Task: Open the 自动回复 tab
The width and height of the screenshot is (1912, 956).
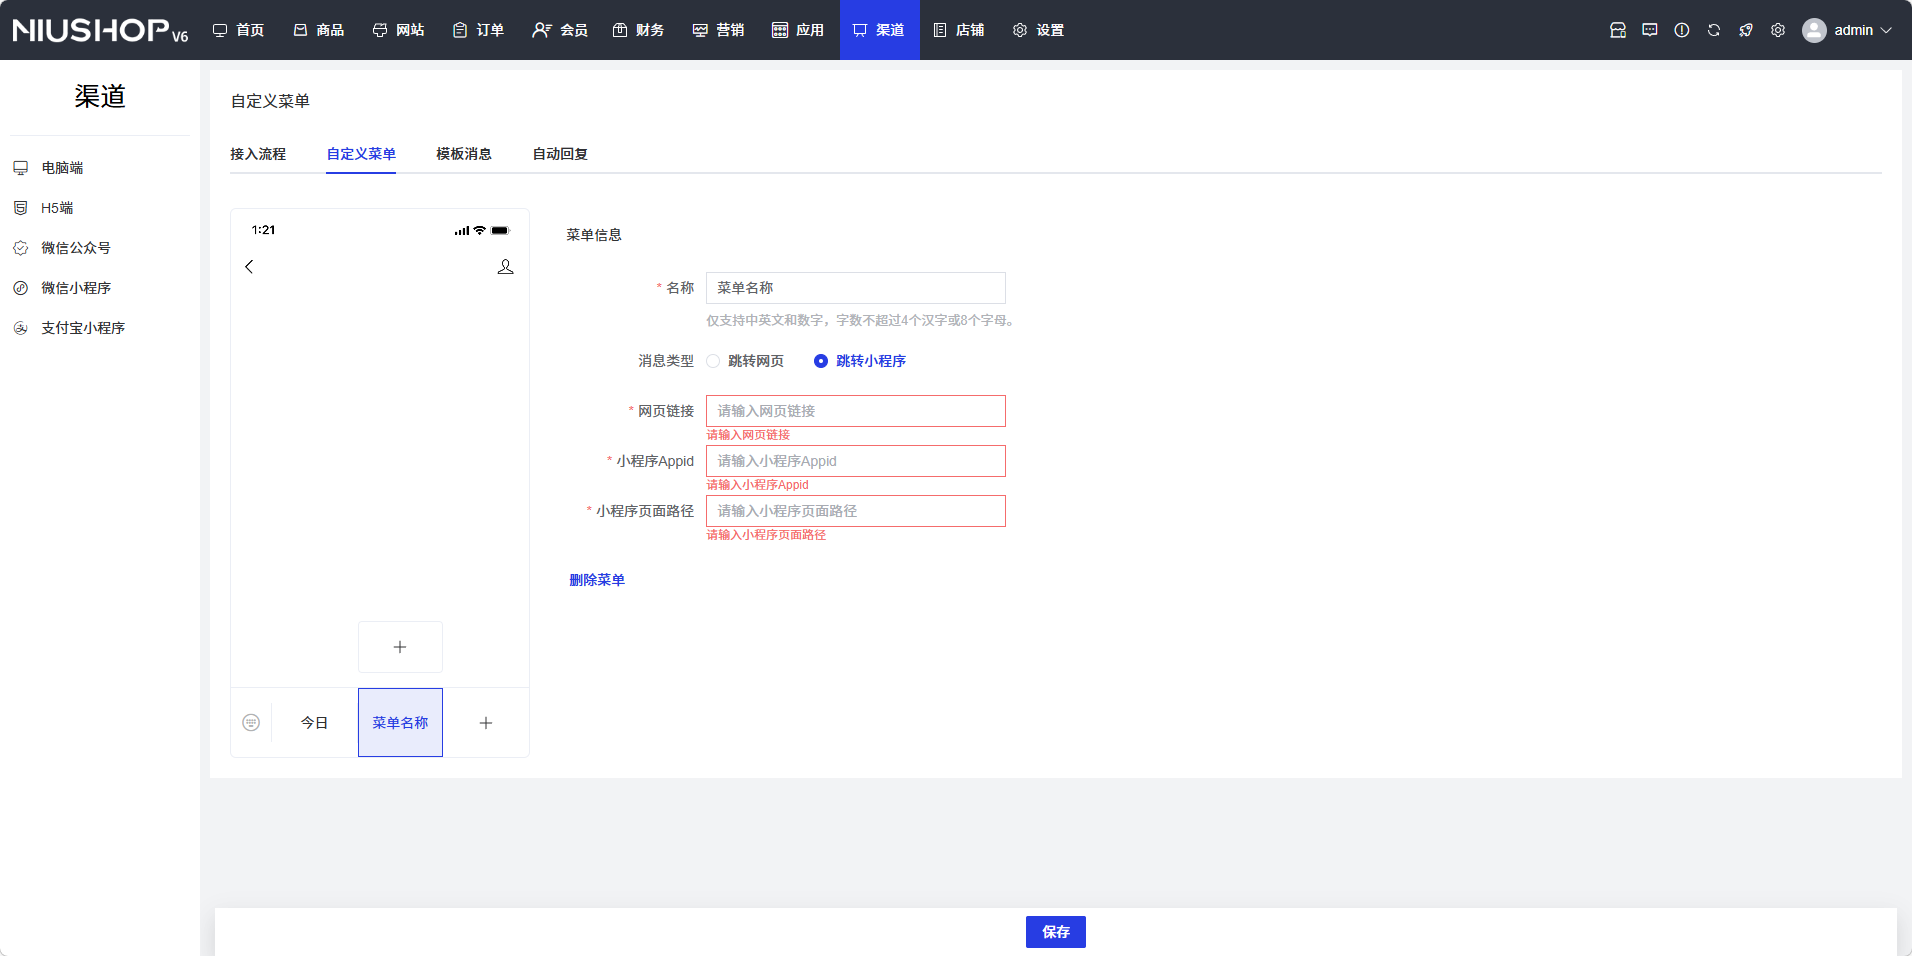Action: tap(559, 154)
